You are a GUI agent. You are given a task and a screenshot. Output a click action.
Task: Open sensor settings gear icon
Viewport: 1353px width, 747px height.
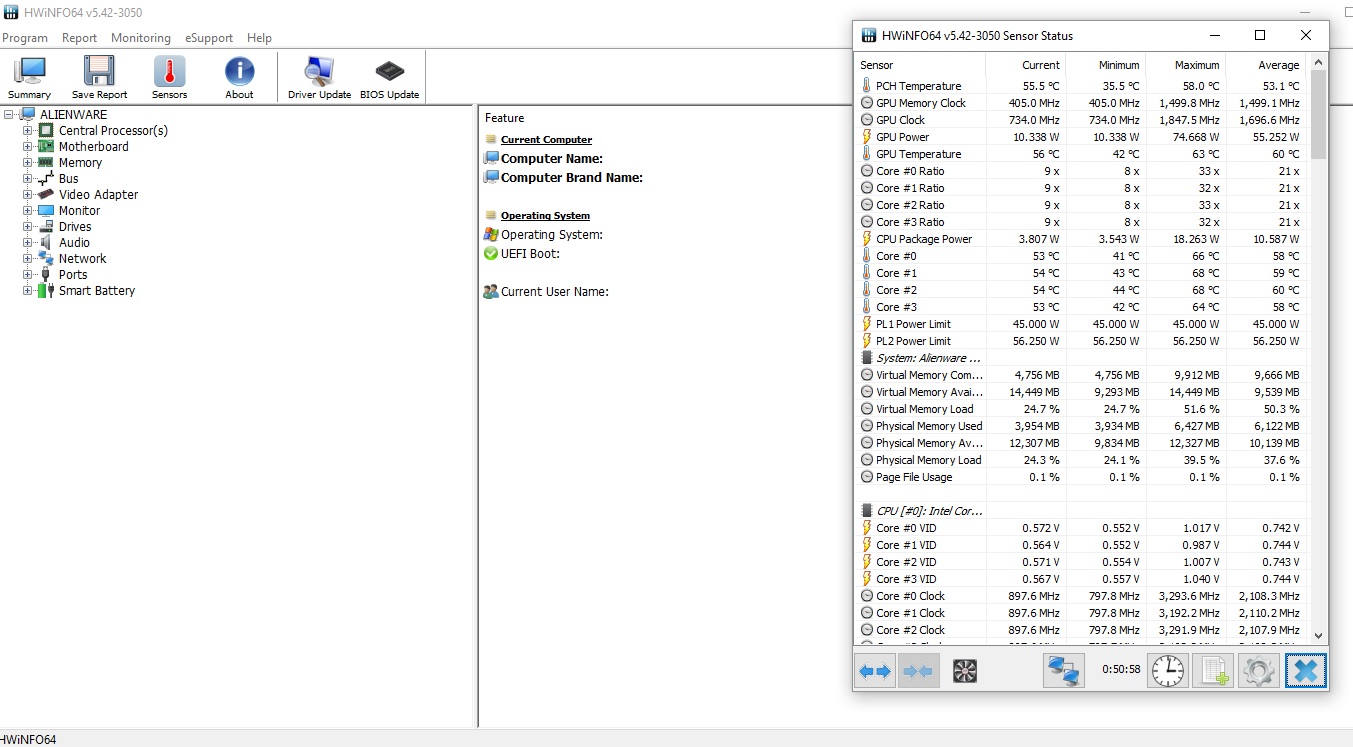[x=1259, y=671]
